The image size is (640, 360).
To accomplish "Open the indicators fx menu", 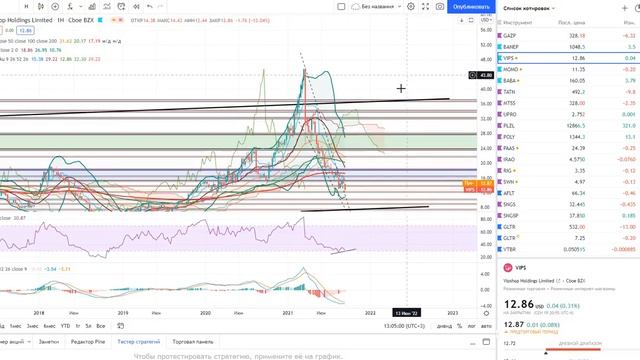I will point(70,7).
